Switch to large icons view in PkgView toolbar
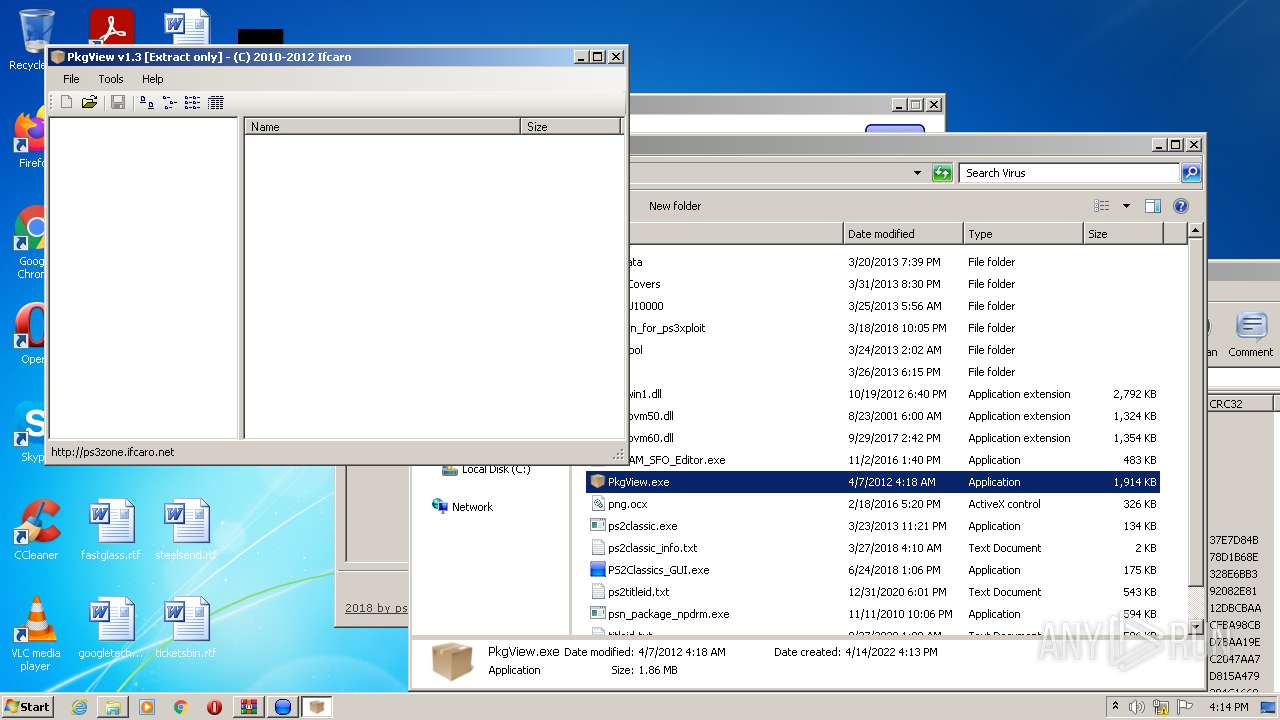This screenshot has height=720, width=1280. pyautogui.click(x=147, y=102)
